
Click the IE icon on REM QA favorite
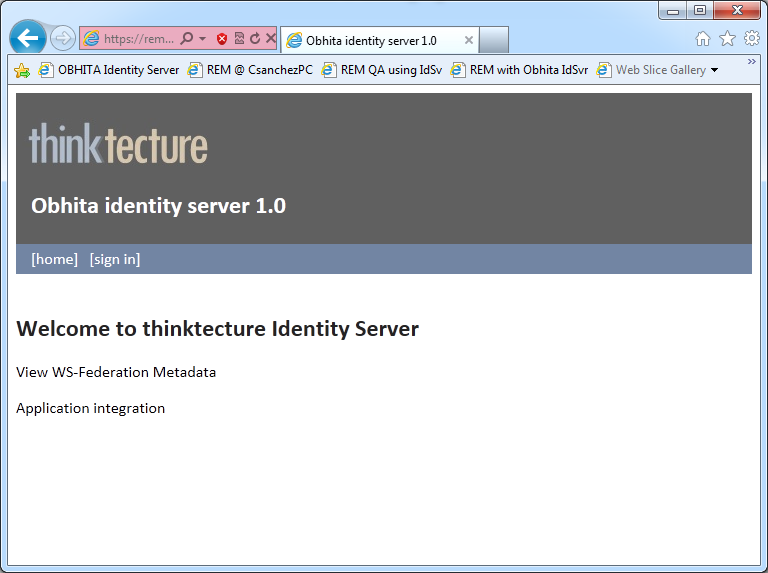329,70
